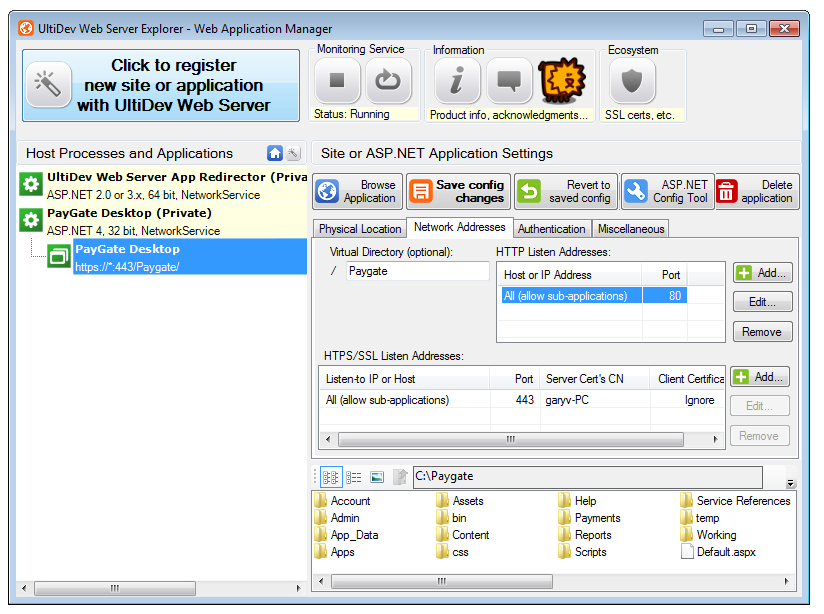824x614 pixels.
Task: Switch to Physical Location tab
Action: pos(359,229)
